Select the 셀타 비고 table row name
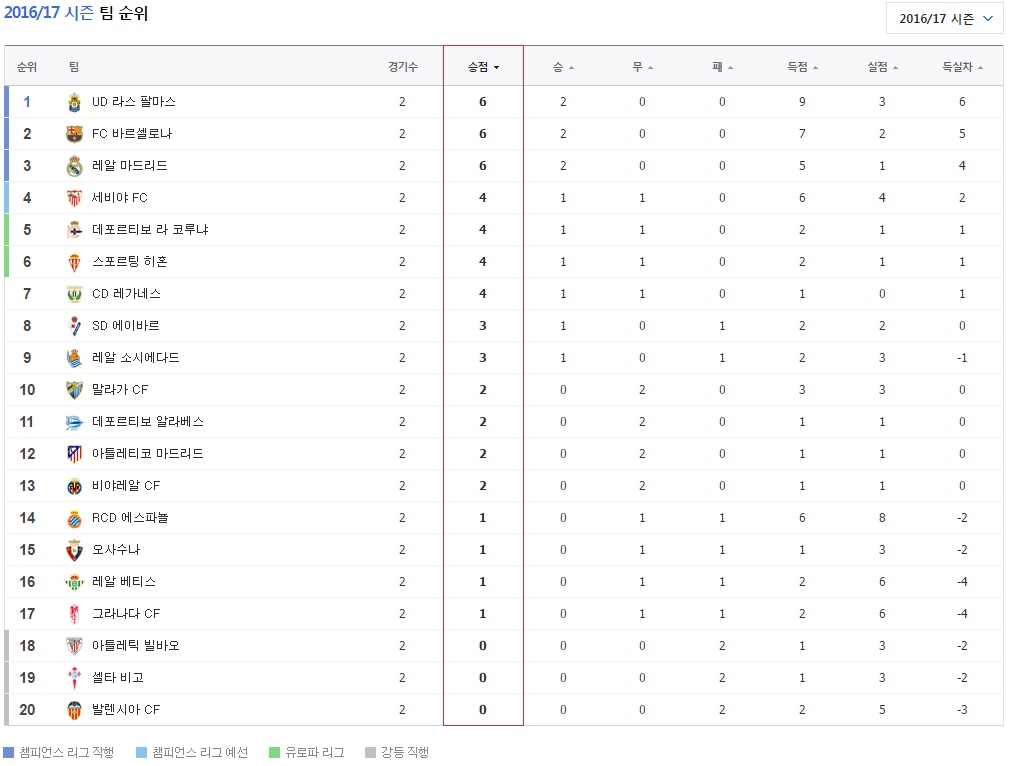The width and height of the screenshot is (1014, 766). 117,678
